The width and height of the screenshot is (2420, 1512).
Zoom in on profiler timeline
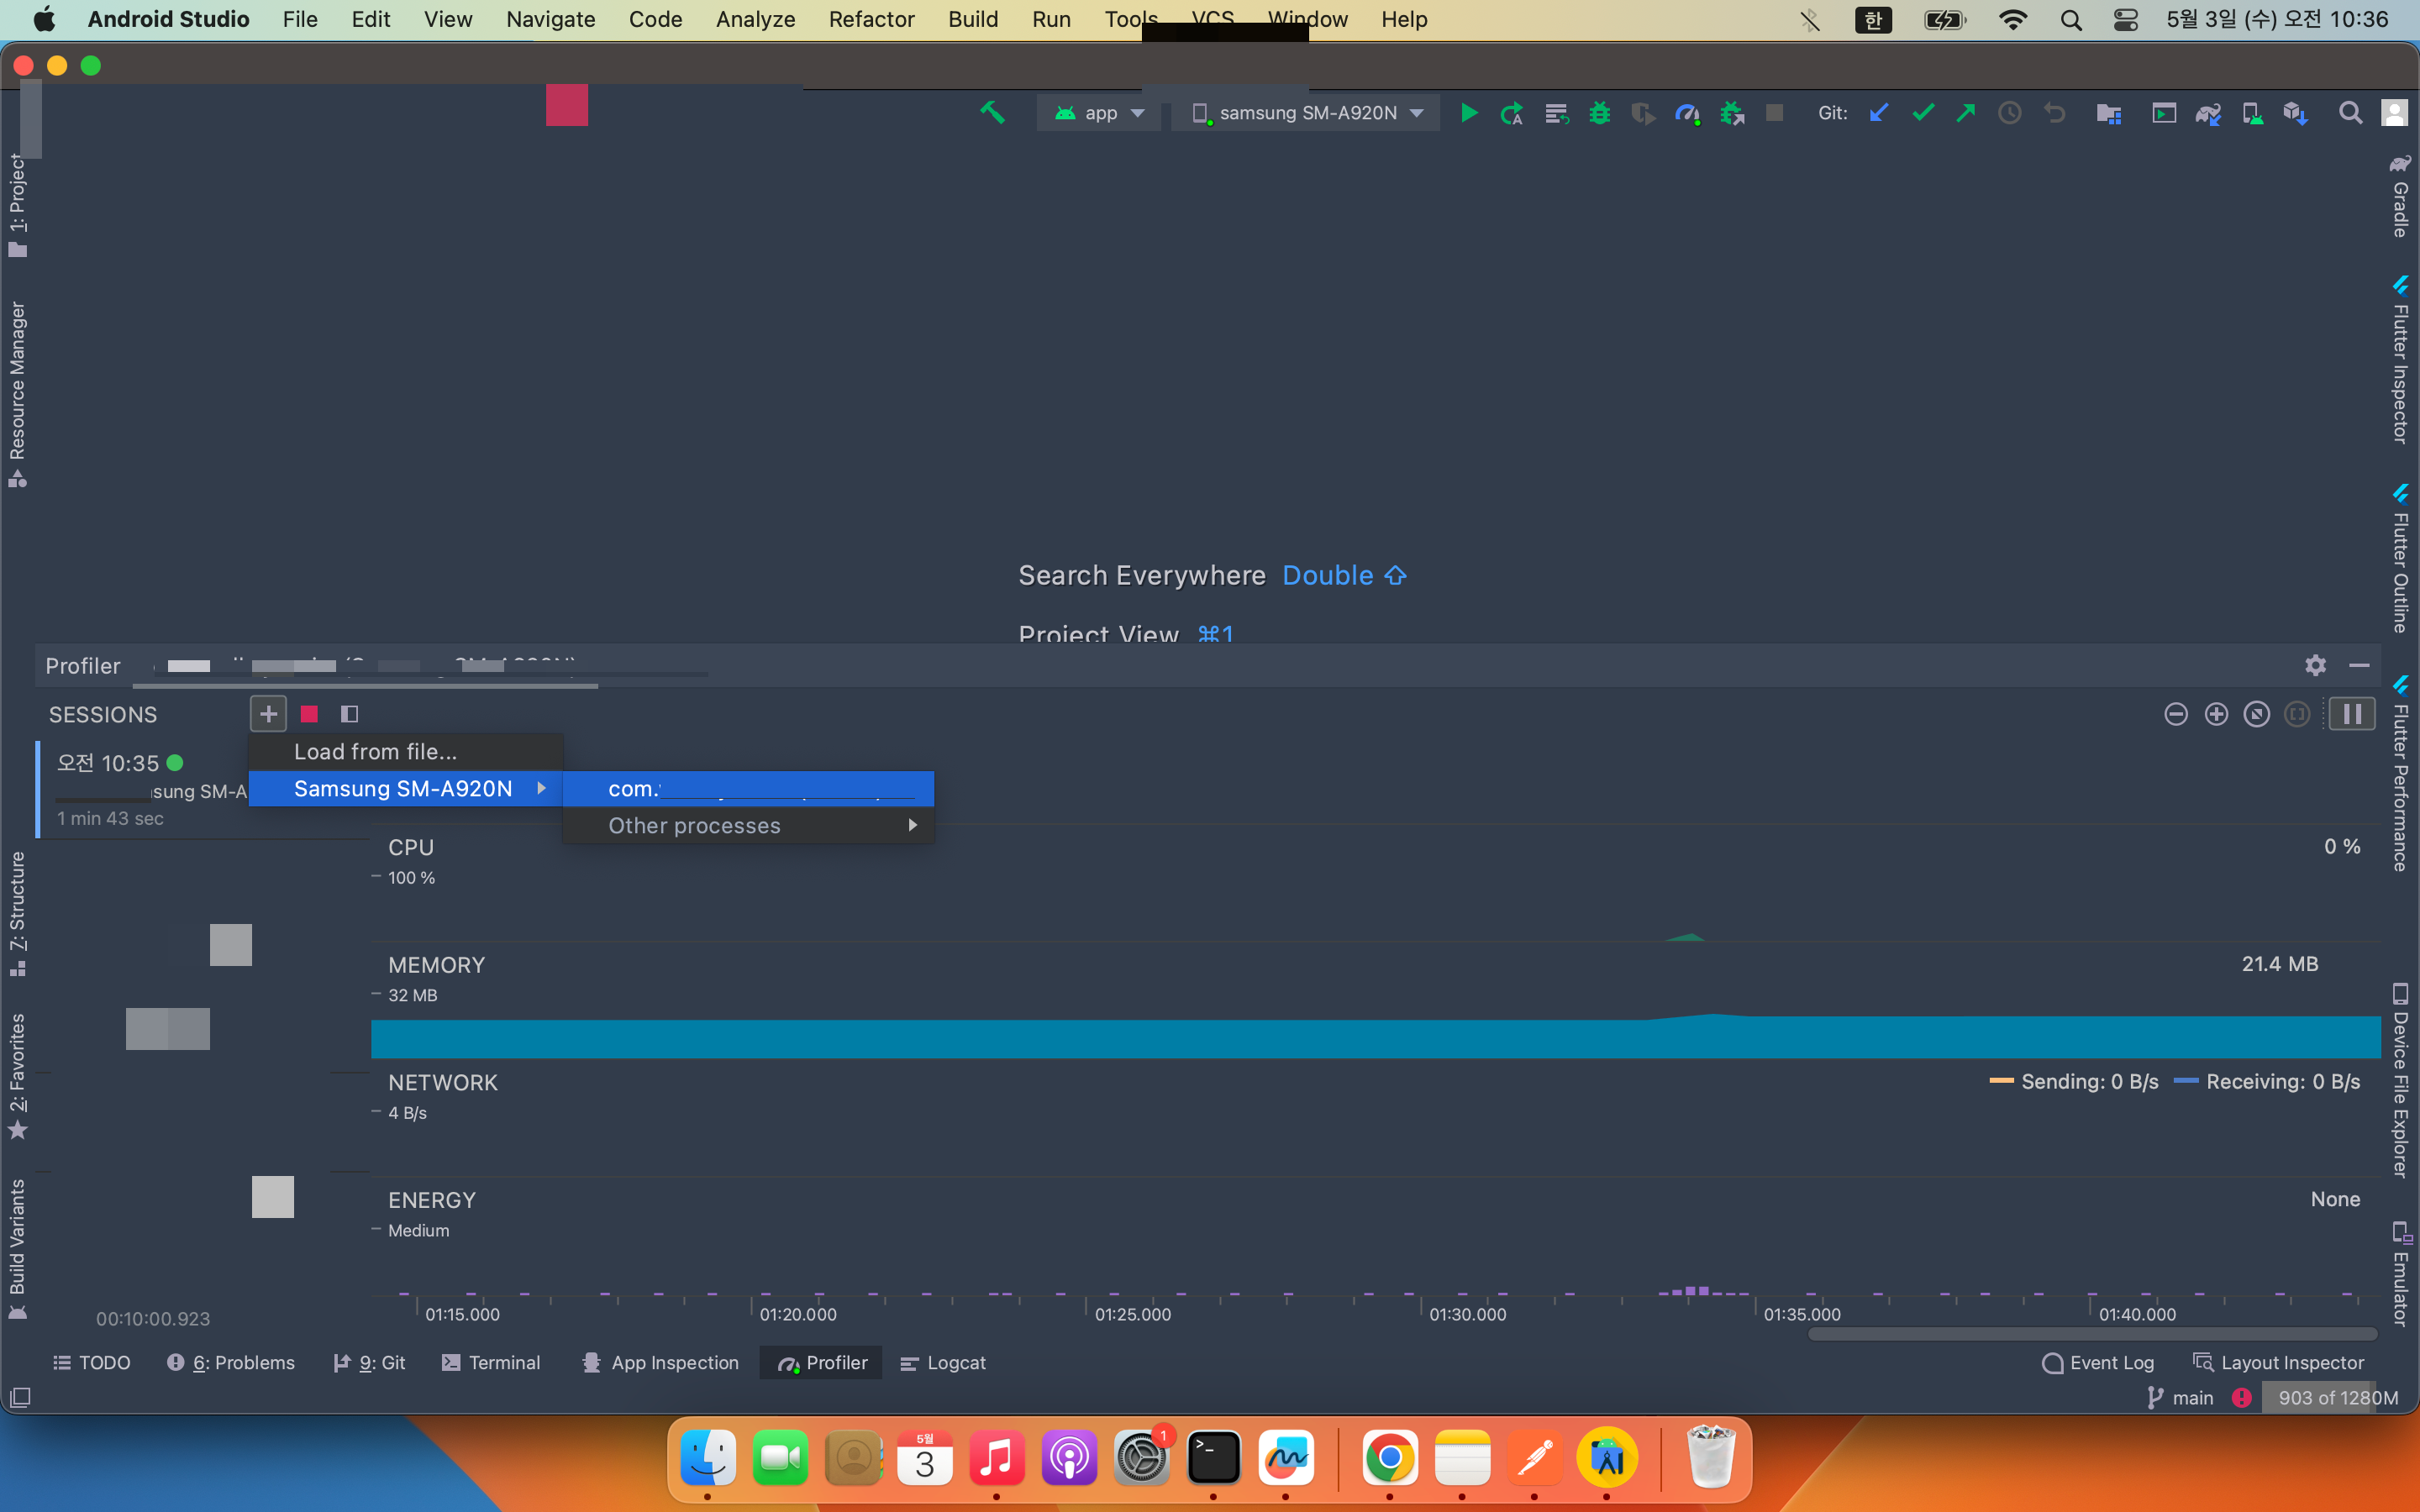pos(2216,714)
